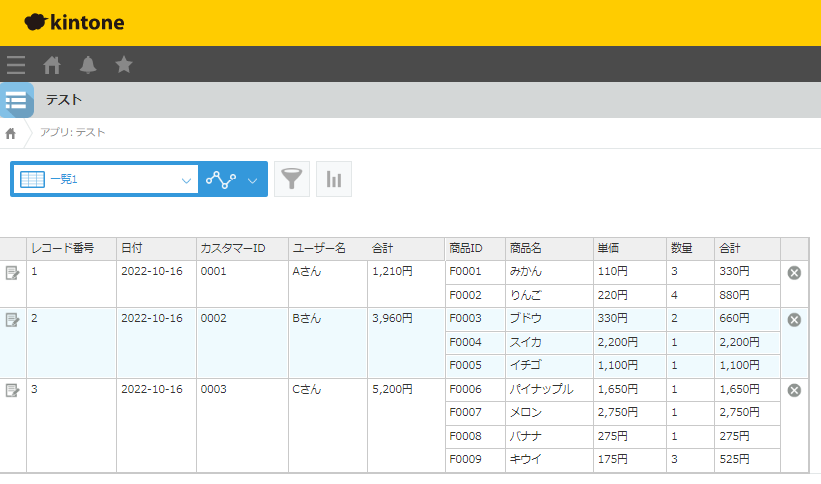Click the breadcrumb home icon

(x=10, y=134)
